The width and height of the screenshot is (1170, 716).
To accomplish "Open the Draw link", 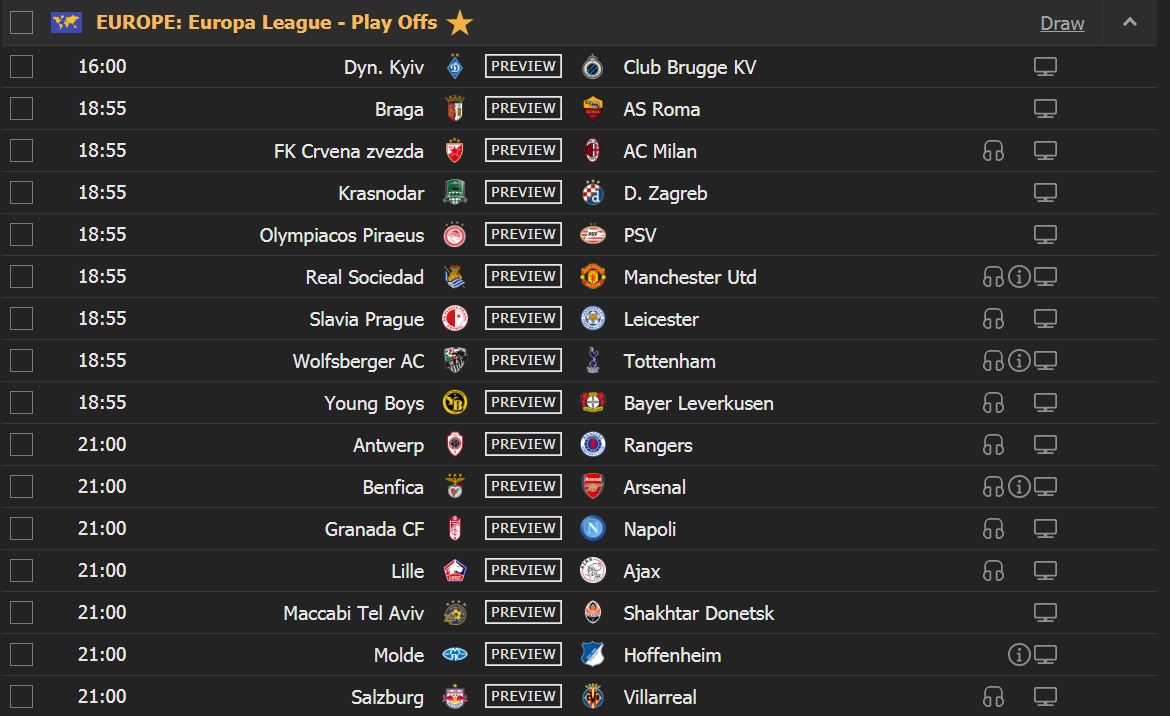I will (1062, 23).
